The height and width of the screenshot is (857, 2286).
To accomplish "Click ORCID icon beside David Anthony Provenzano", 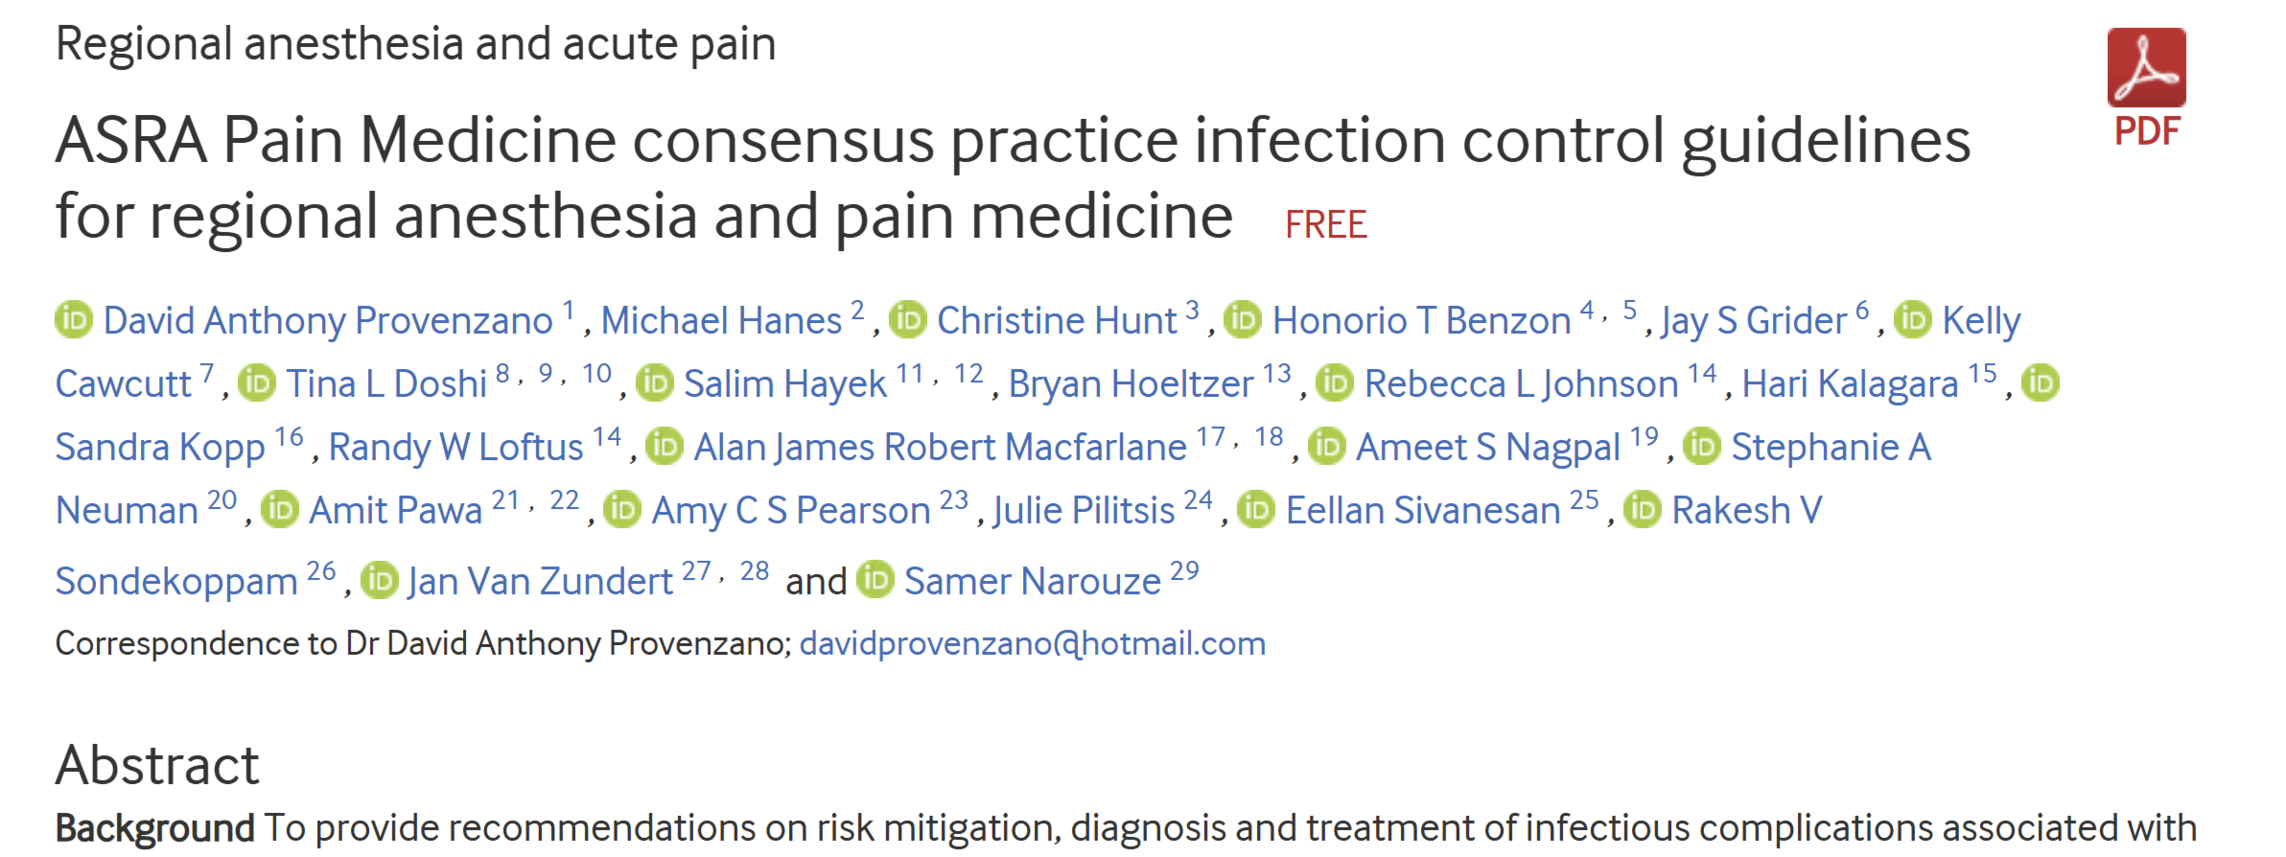I will point(74,320).
